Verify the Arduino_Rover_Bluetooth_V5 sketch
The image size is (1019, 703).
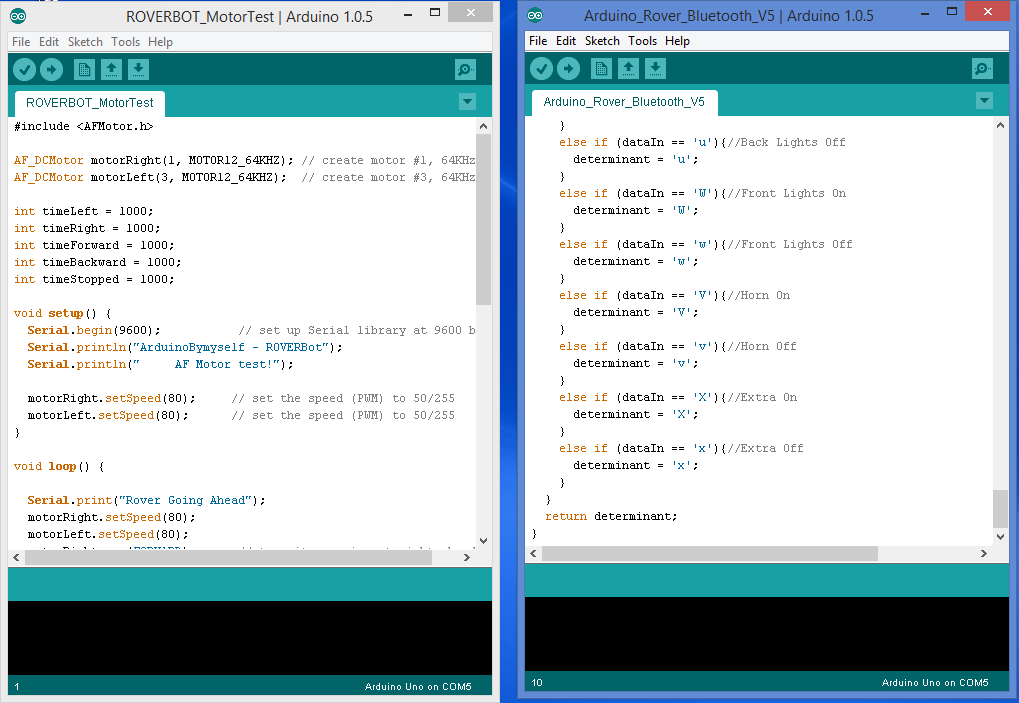pyautogui.click(x=541, y=68)
